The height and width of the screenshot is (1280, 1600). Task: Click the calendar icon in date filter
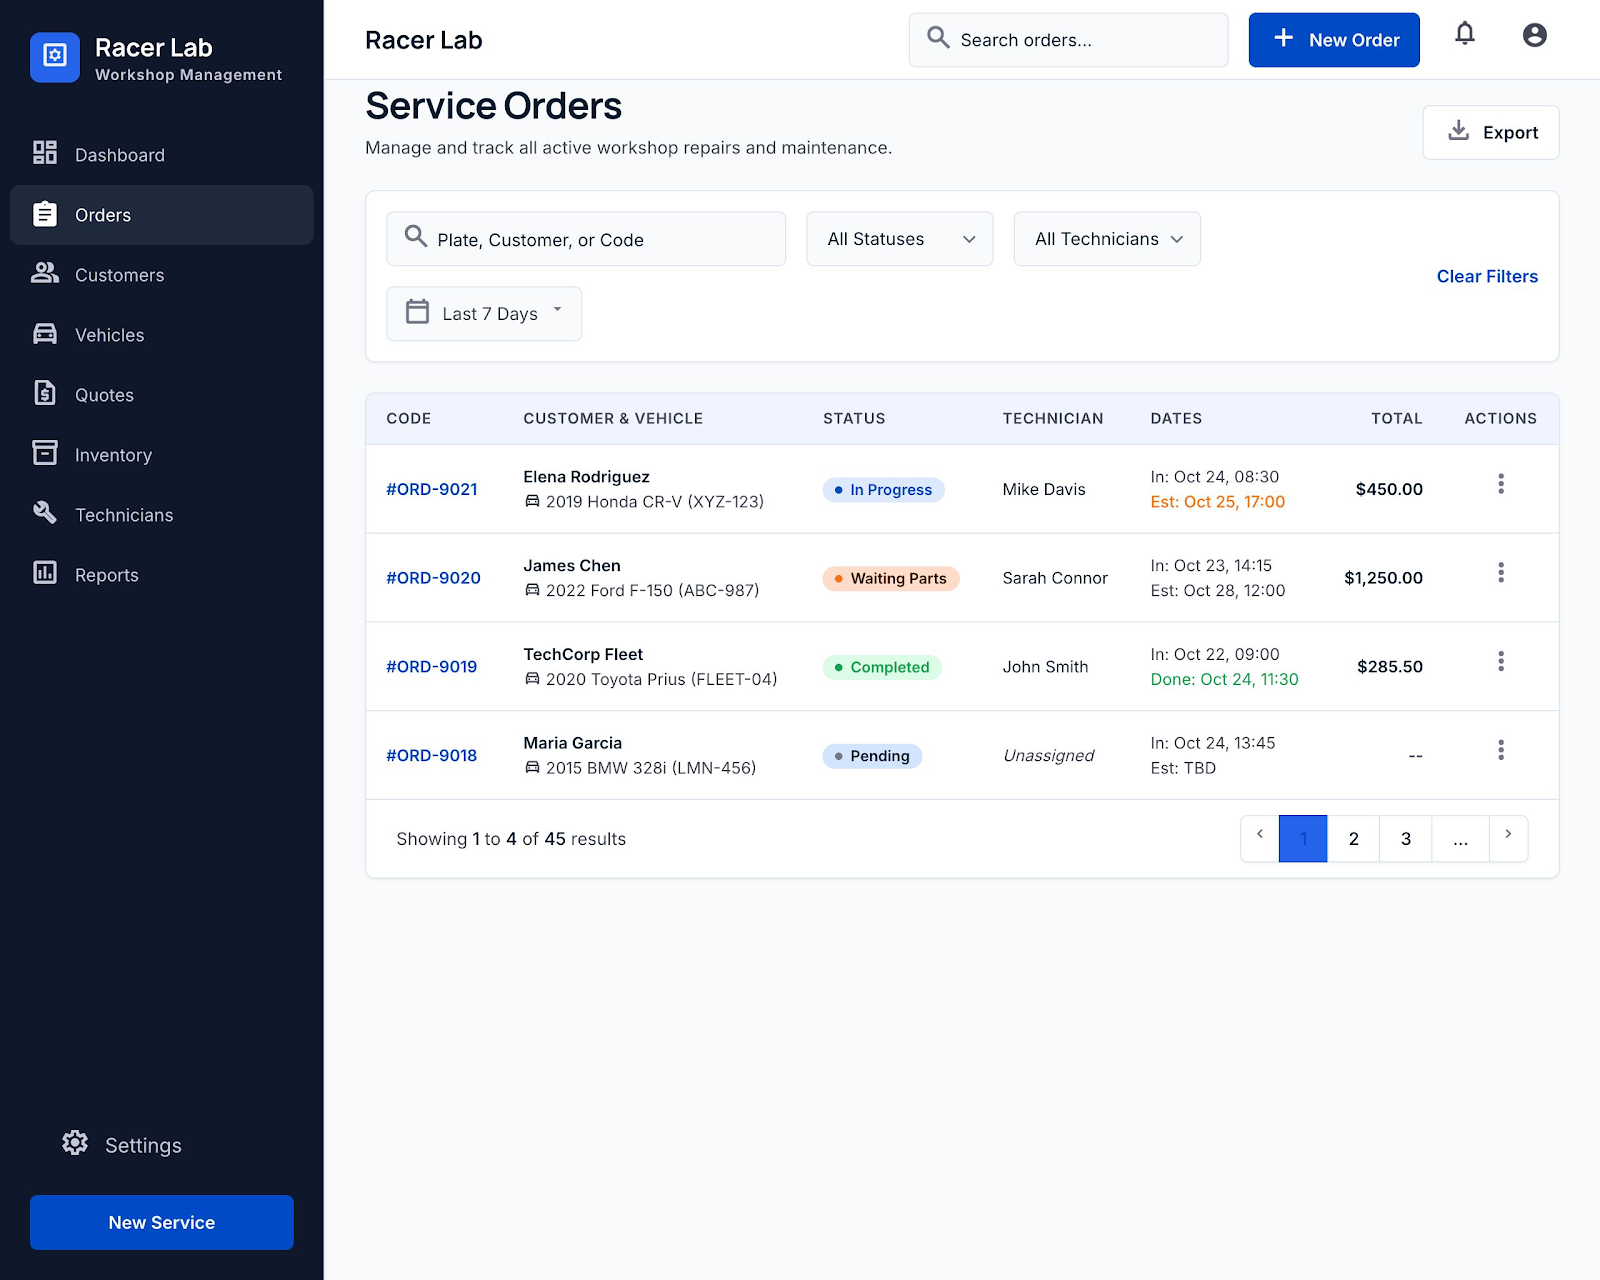pyautogui.click(x=417, y=312)
